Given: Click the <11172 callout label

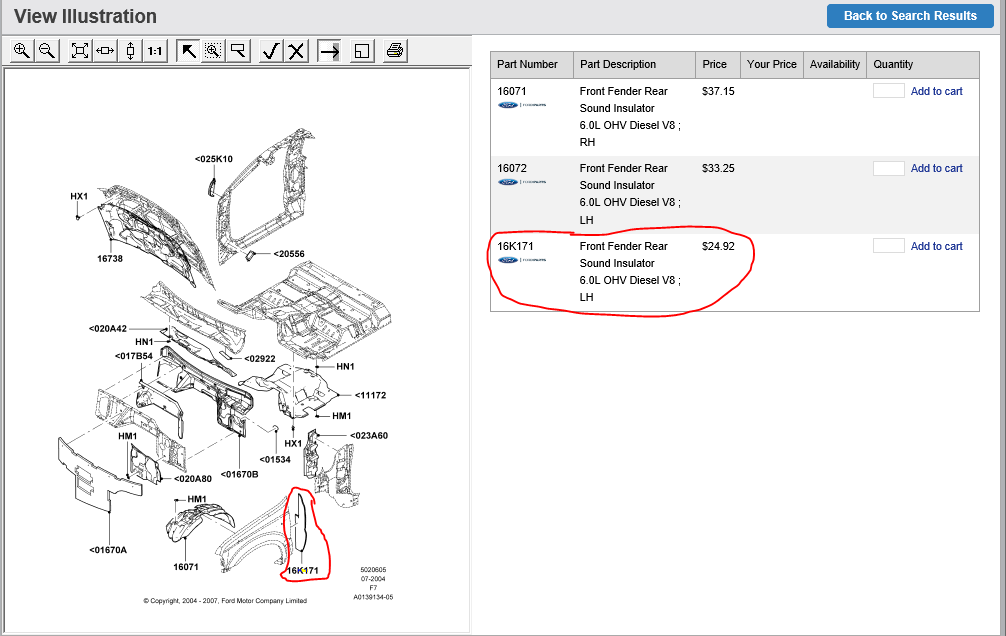Looking at the screenshot, I should point(371,395).
